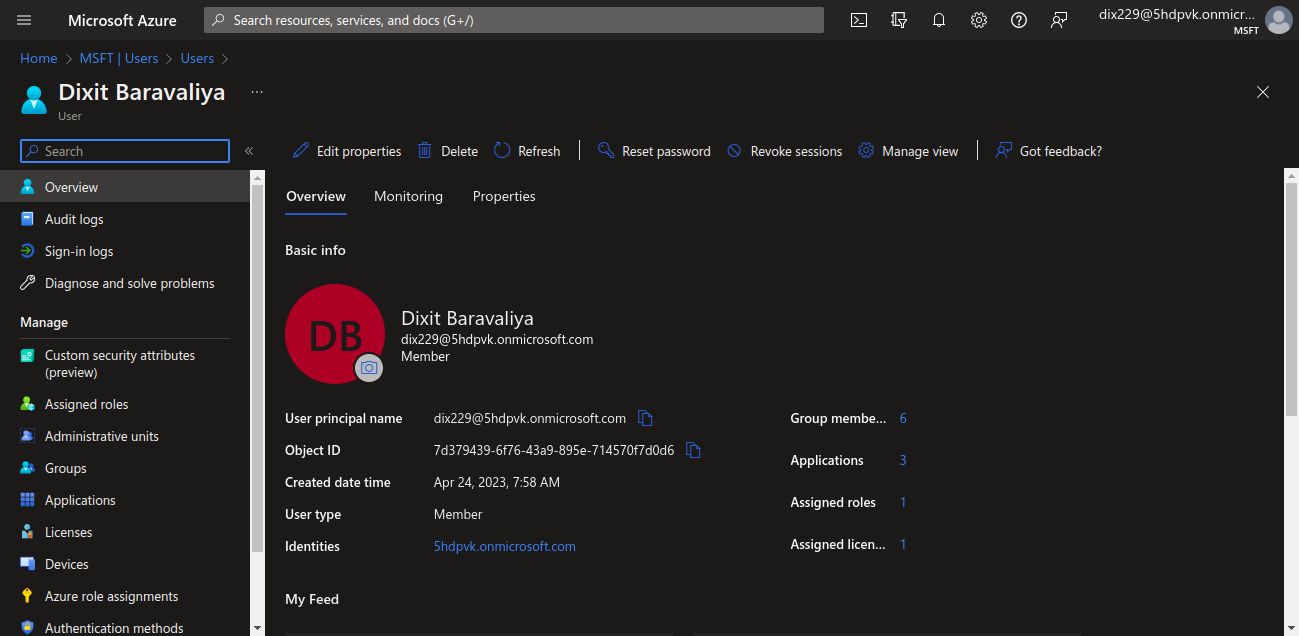Click the Created date Apr 24, 2023
Image resolution: width=1299 pixels, height=636 pixels.
point(496,482)
